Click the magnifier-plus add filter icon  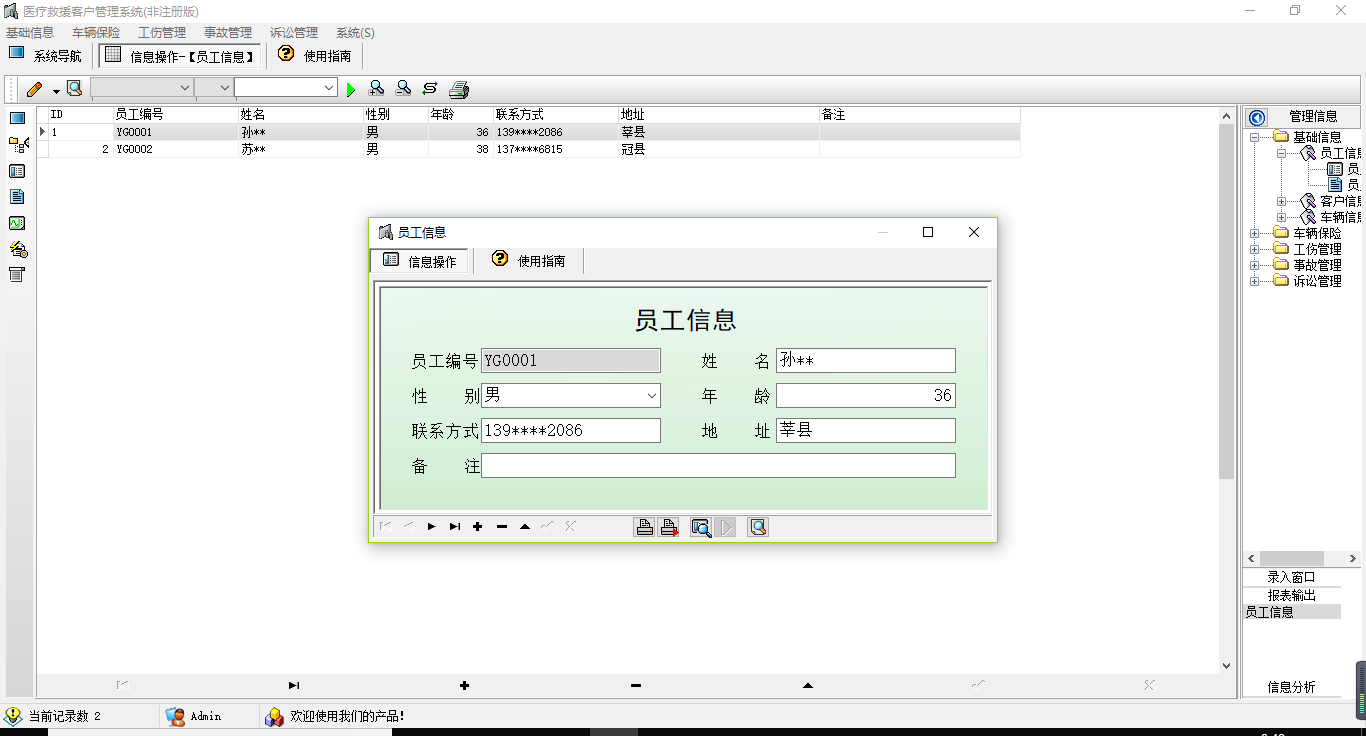(x=377, y=89)
